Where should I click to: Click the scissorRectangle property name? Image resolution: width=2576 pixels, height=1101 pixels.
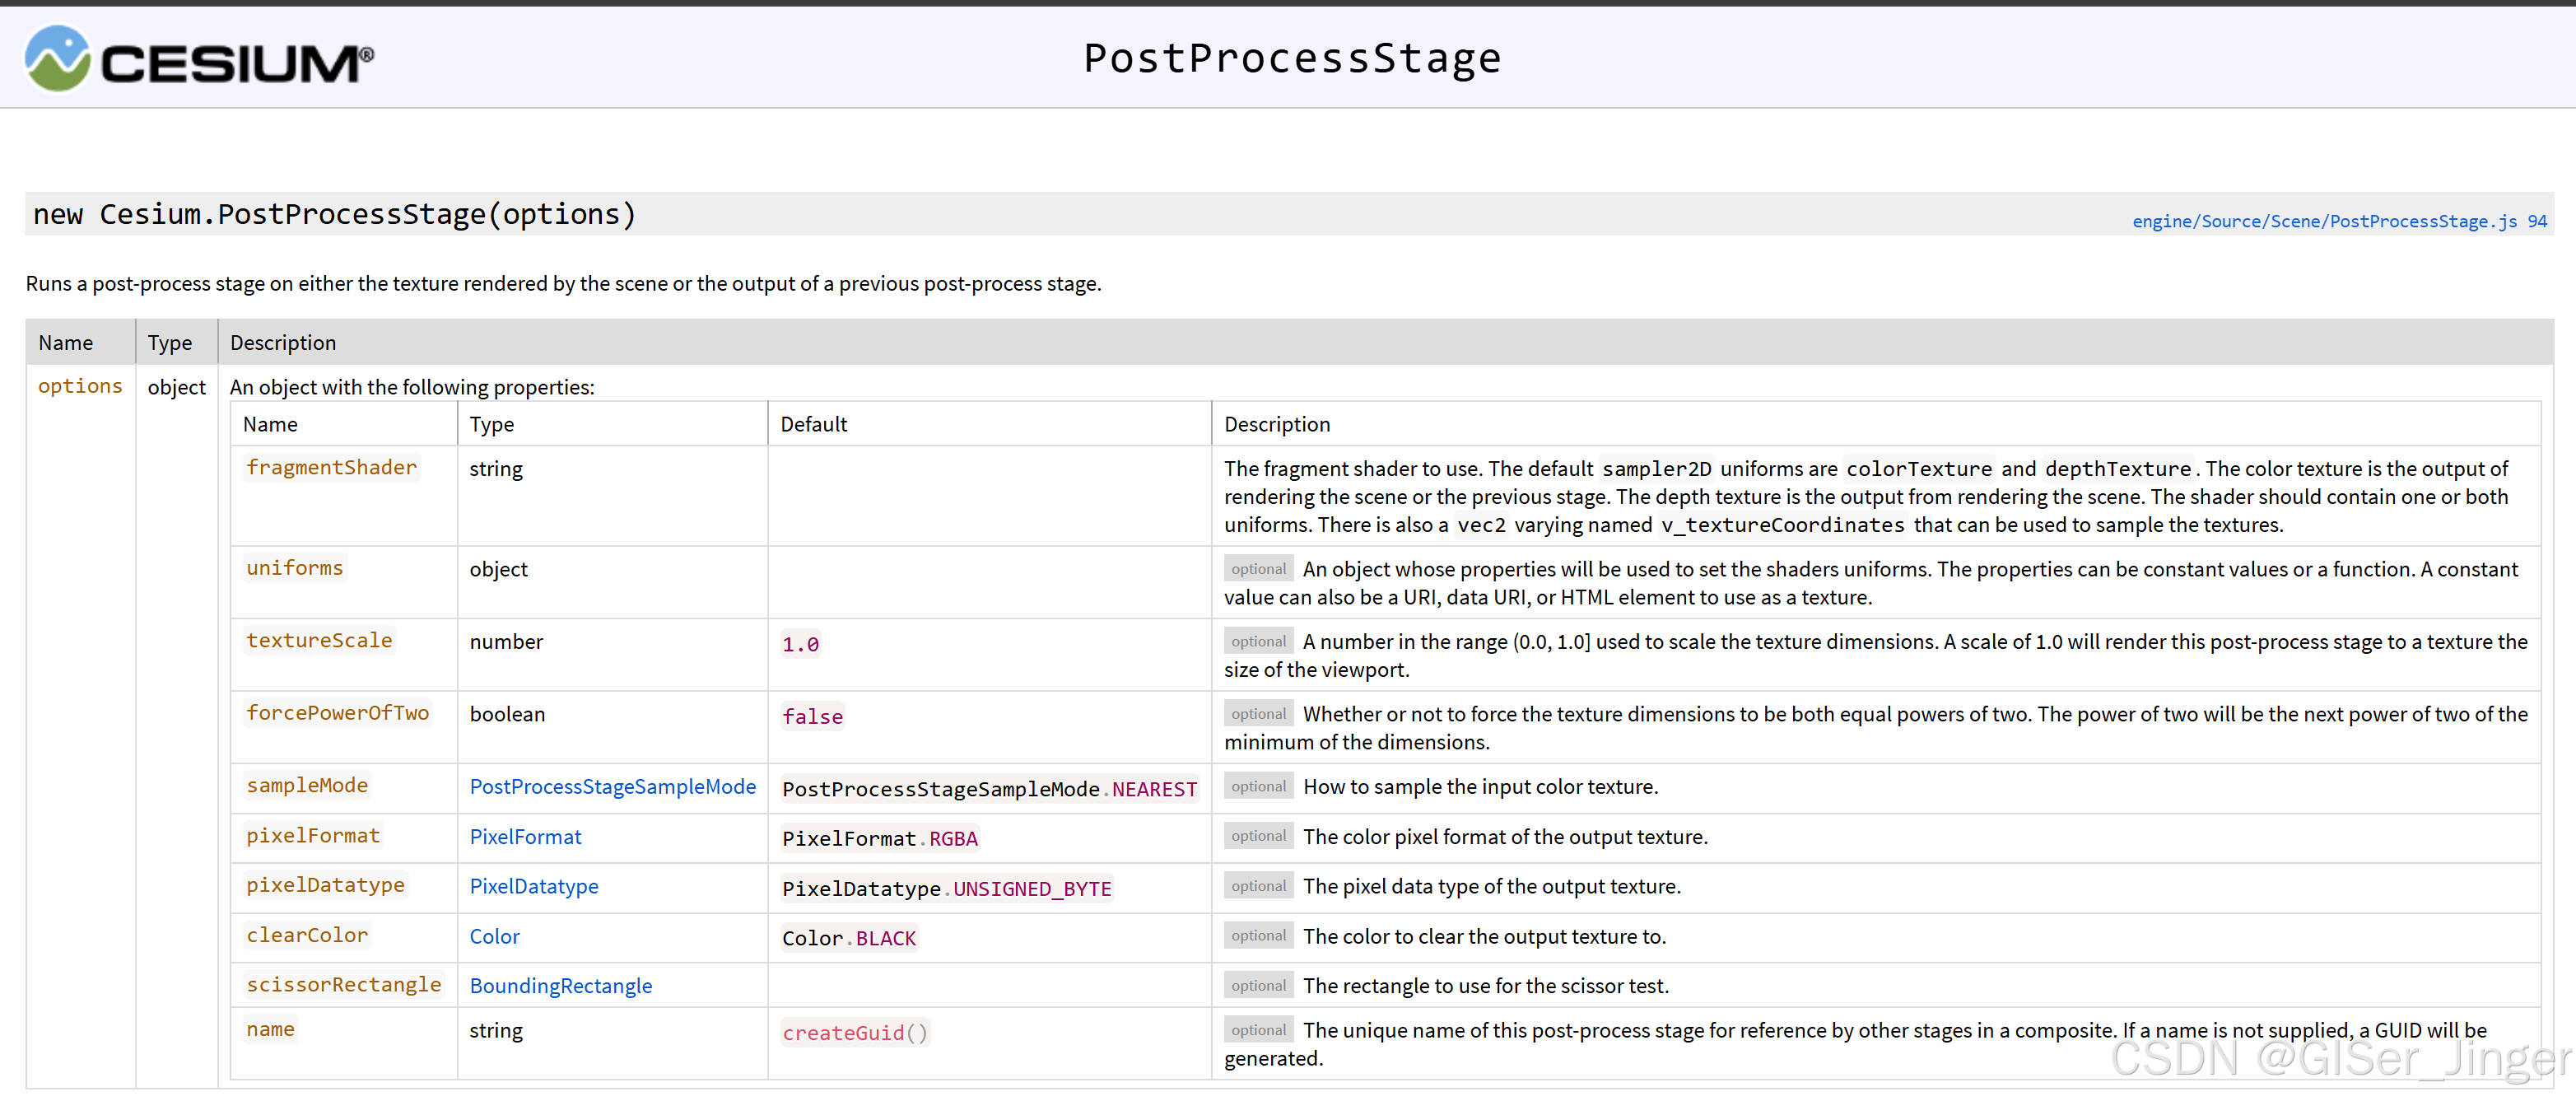tap(344, 985)
